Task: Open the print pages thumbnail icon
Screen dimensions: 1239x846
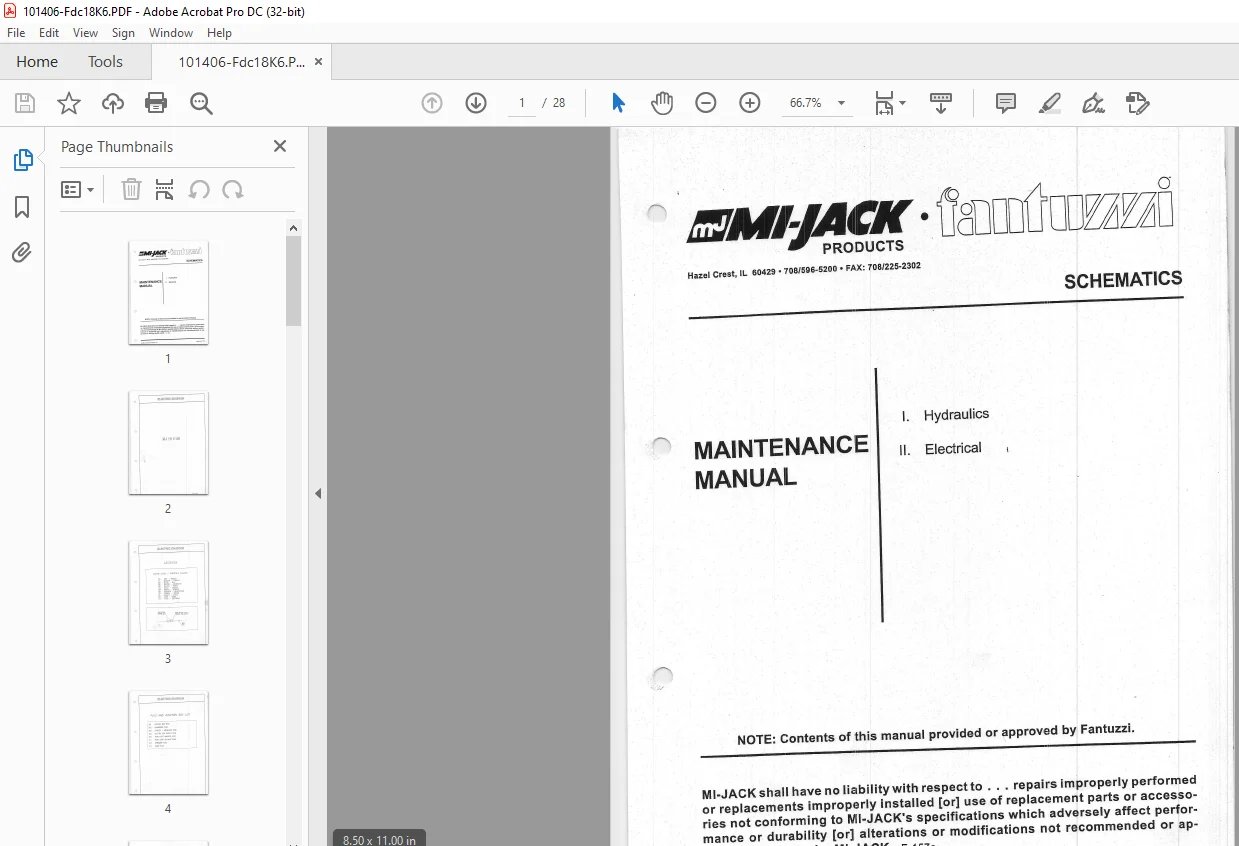Action: 165,189
